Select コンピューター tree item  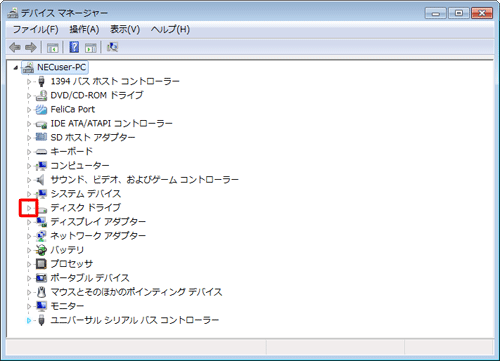click(80, 166)
